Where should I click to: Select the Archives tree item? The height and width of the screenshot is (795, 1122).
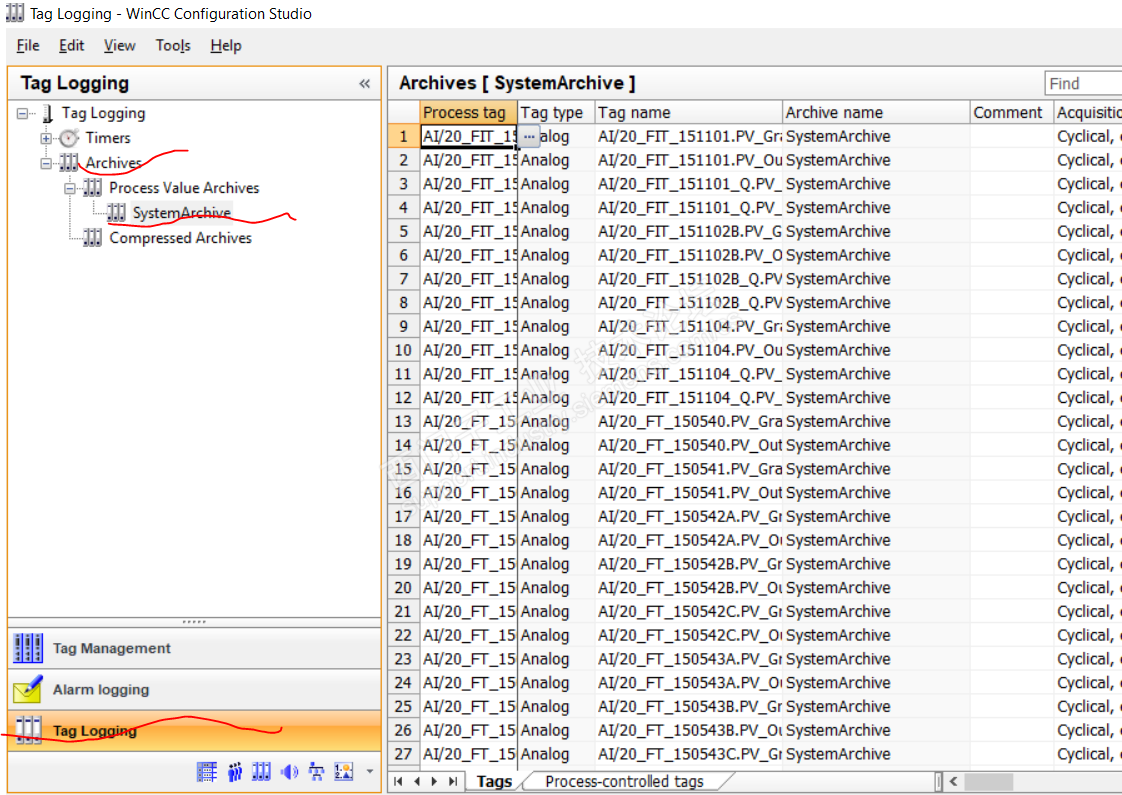[114, 163]
